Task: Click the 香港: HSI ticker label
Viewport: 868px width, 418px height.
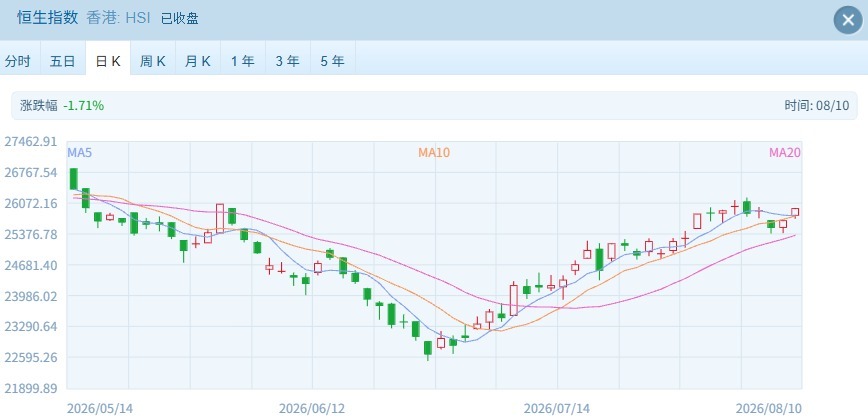Action: point(120,18)
